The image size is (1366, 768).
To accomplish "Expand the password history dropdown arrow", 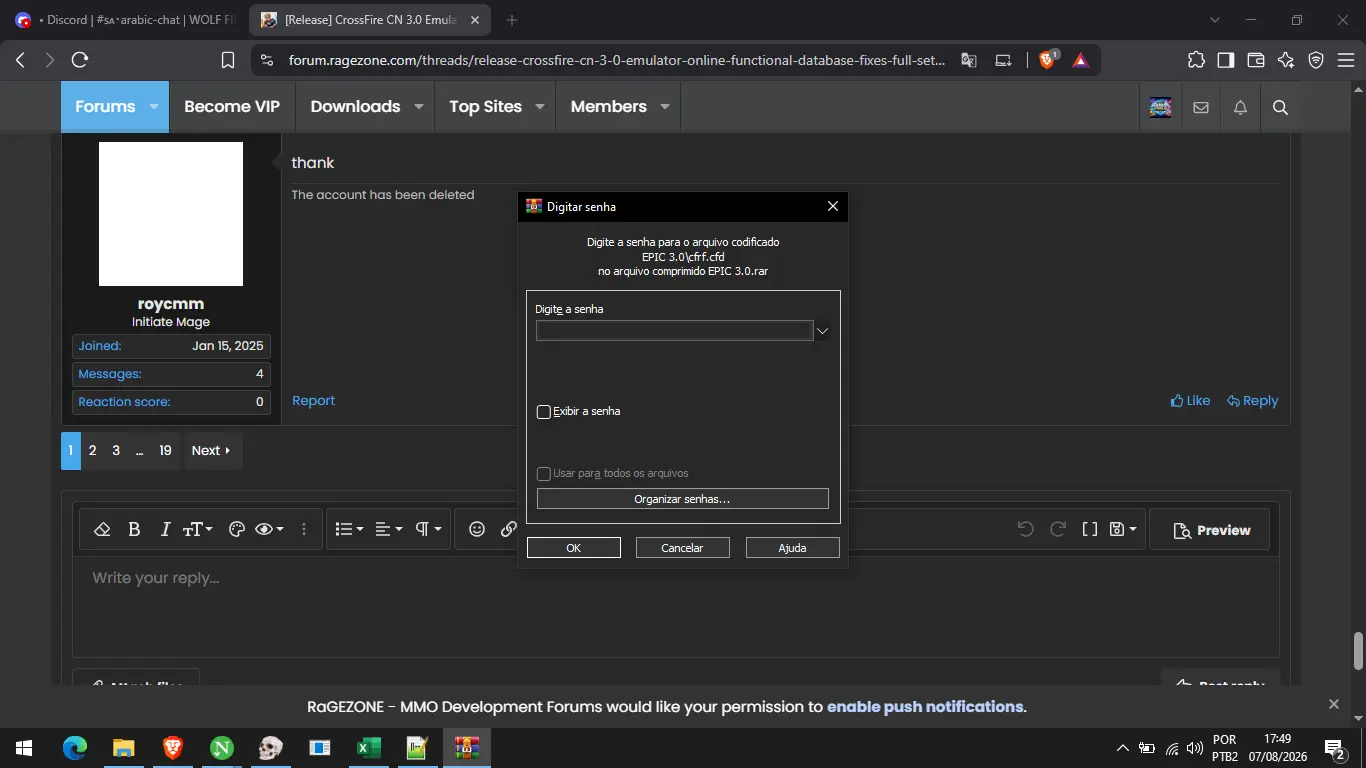I will [x=822, y=331].
